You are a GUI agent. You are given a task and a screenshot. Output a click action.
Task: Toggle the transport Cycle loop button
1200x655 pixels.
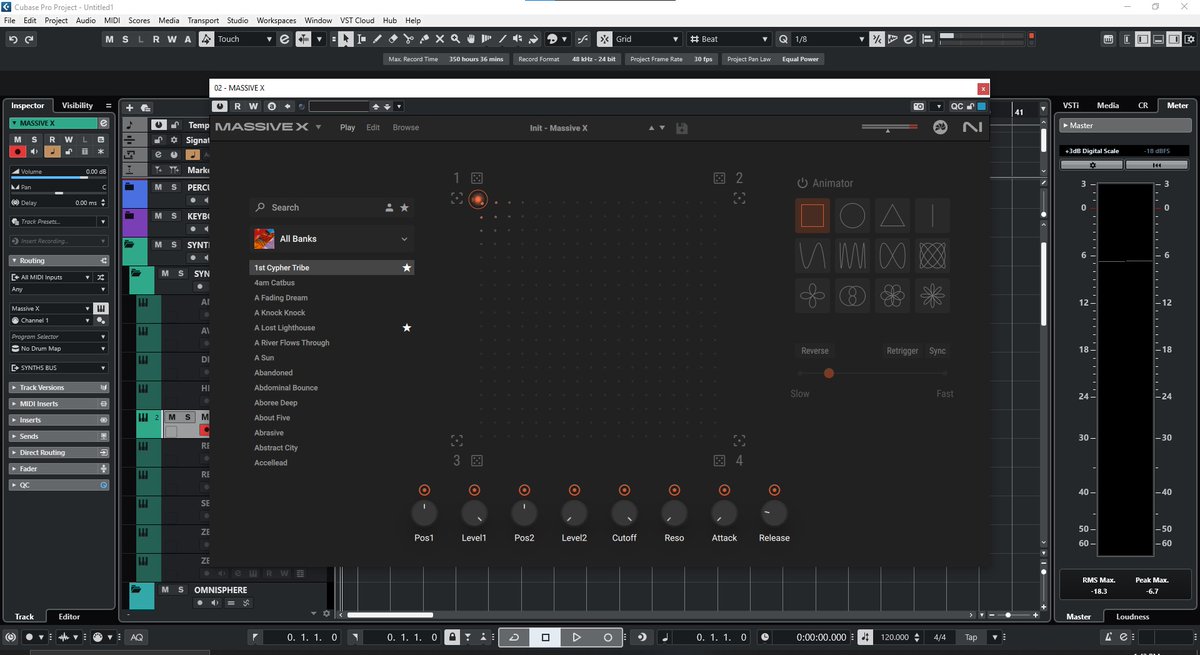point(513,637)
